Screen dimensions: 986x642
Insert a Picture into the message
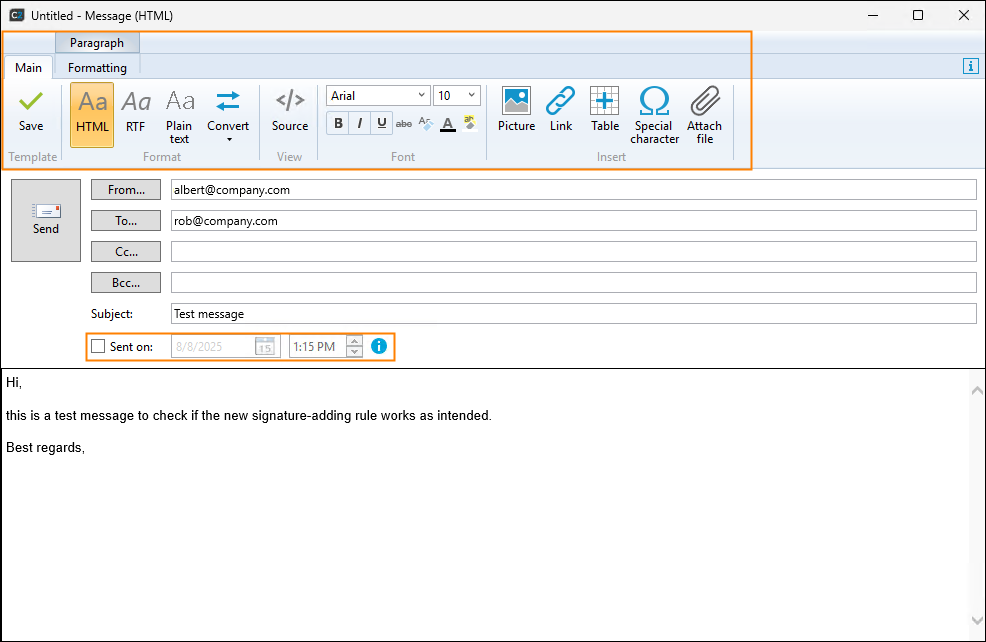(516, 110)
